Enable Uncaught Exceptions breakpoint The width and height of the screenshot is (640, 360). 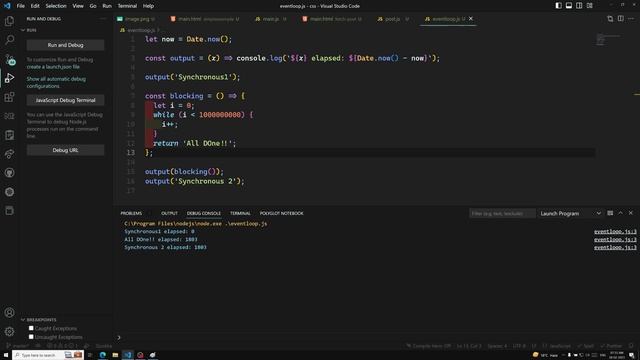[31, 337]
